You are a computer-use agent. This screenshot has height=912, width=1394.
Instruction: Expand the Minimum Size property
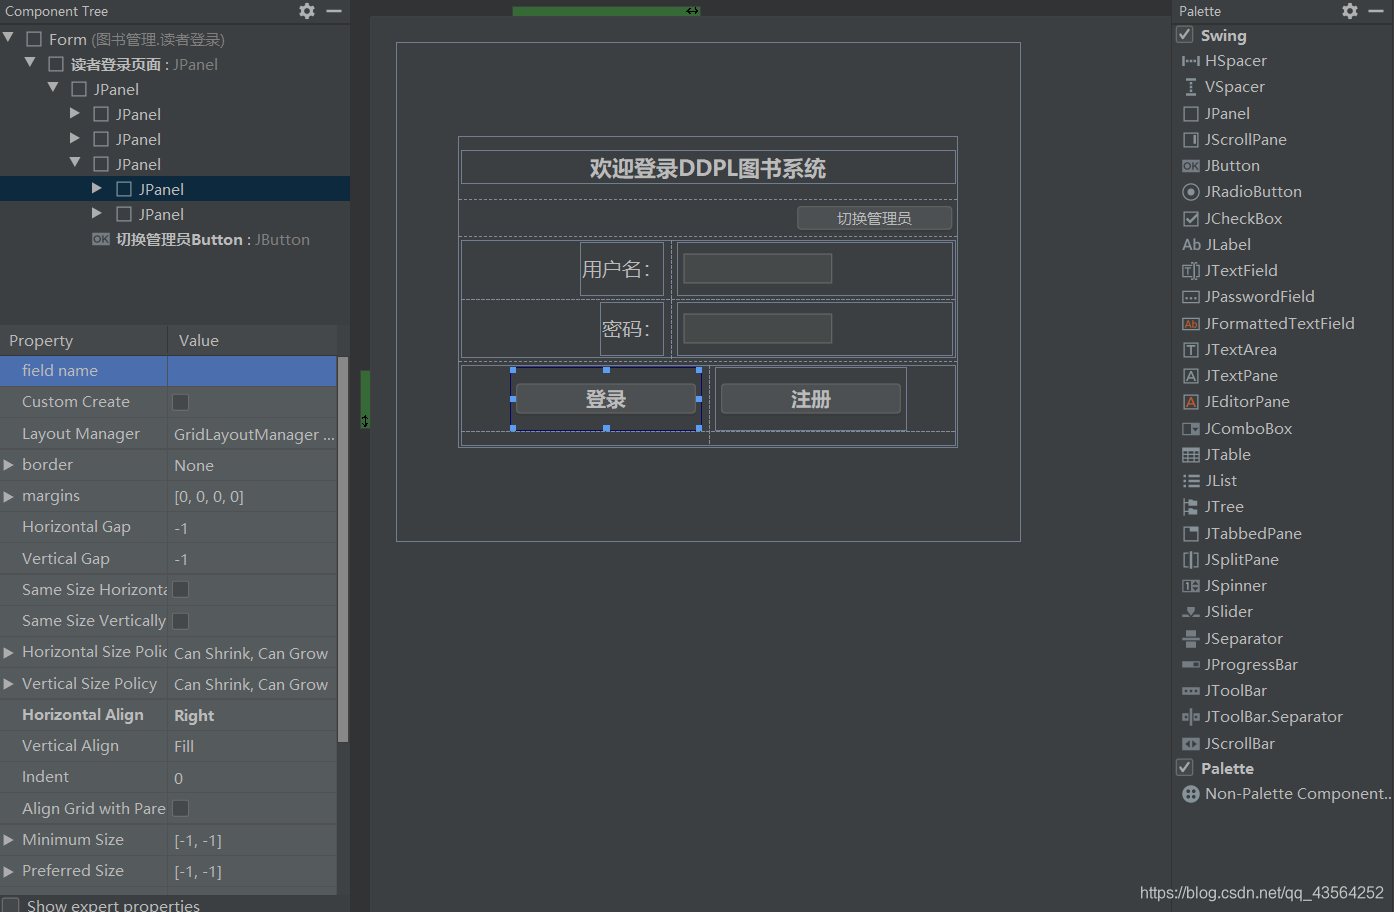(8, 840)
